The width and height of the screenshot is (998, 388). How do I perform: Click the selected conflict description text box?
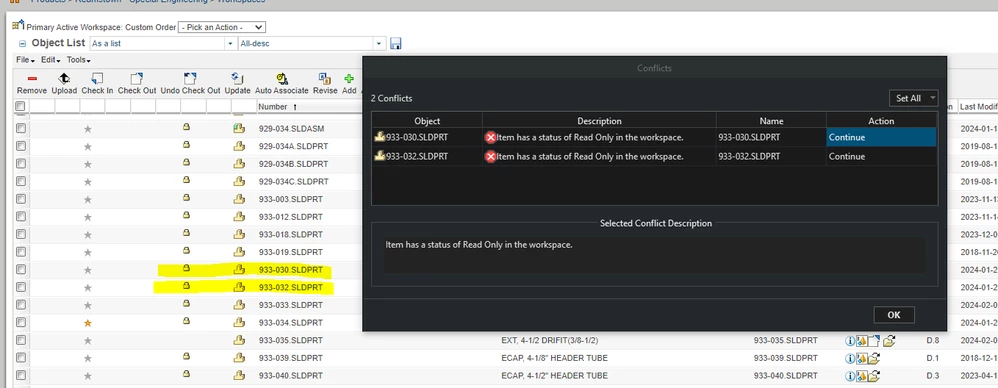point(654,255)
